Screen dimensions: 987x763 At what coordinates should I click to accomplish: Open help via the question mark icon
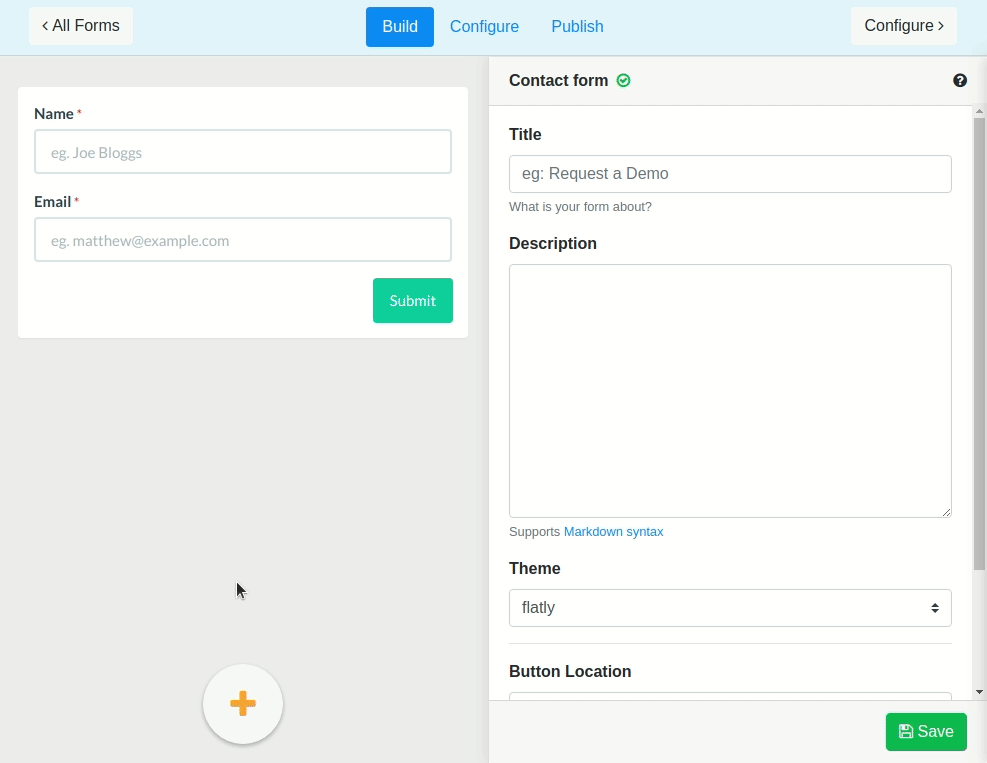[960, 80]
